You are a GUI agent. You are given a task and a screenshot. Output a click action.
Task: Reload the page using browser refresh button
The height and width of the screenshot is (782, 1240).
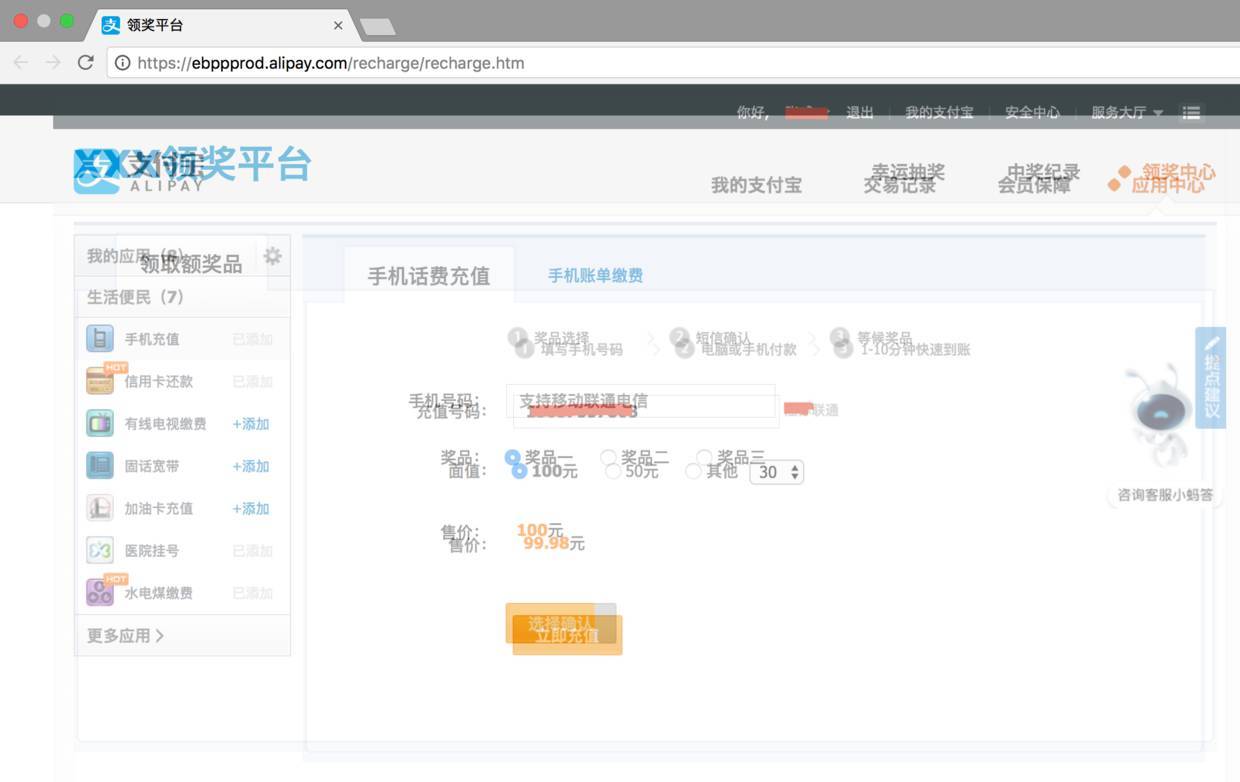coord(86,62)
